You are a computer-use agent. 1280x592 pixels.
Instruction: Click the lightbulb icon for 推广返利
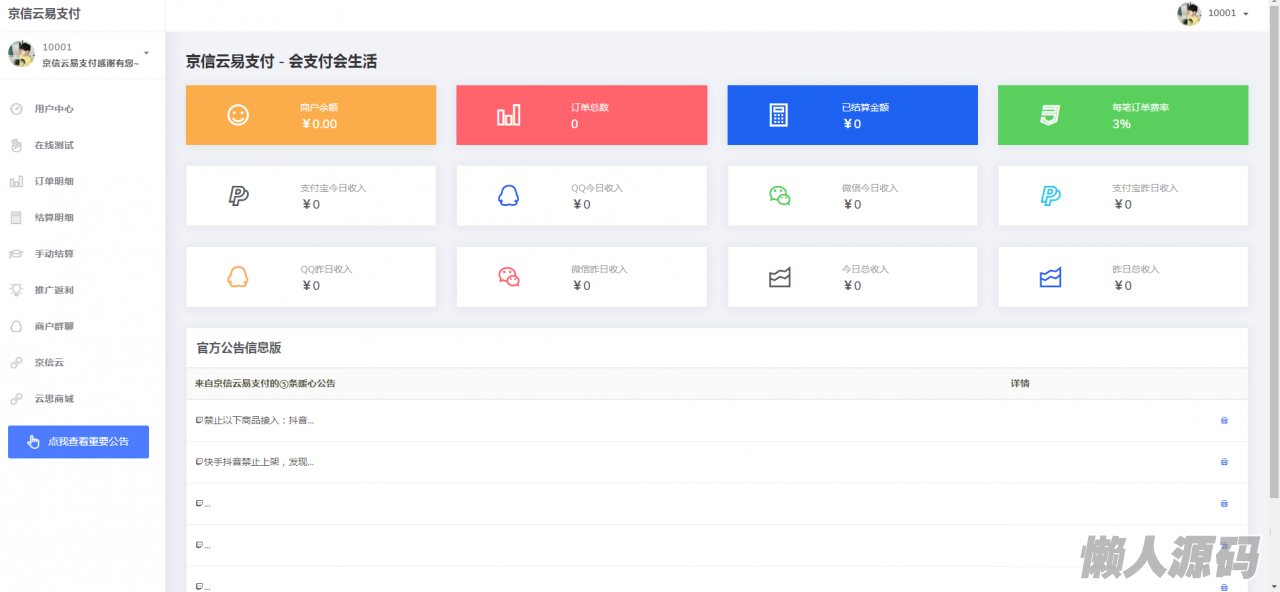tap(16, 290)
